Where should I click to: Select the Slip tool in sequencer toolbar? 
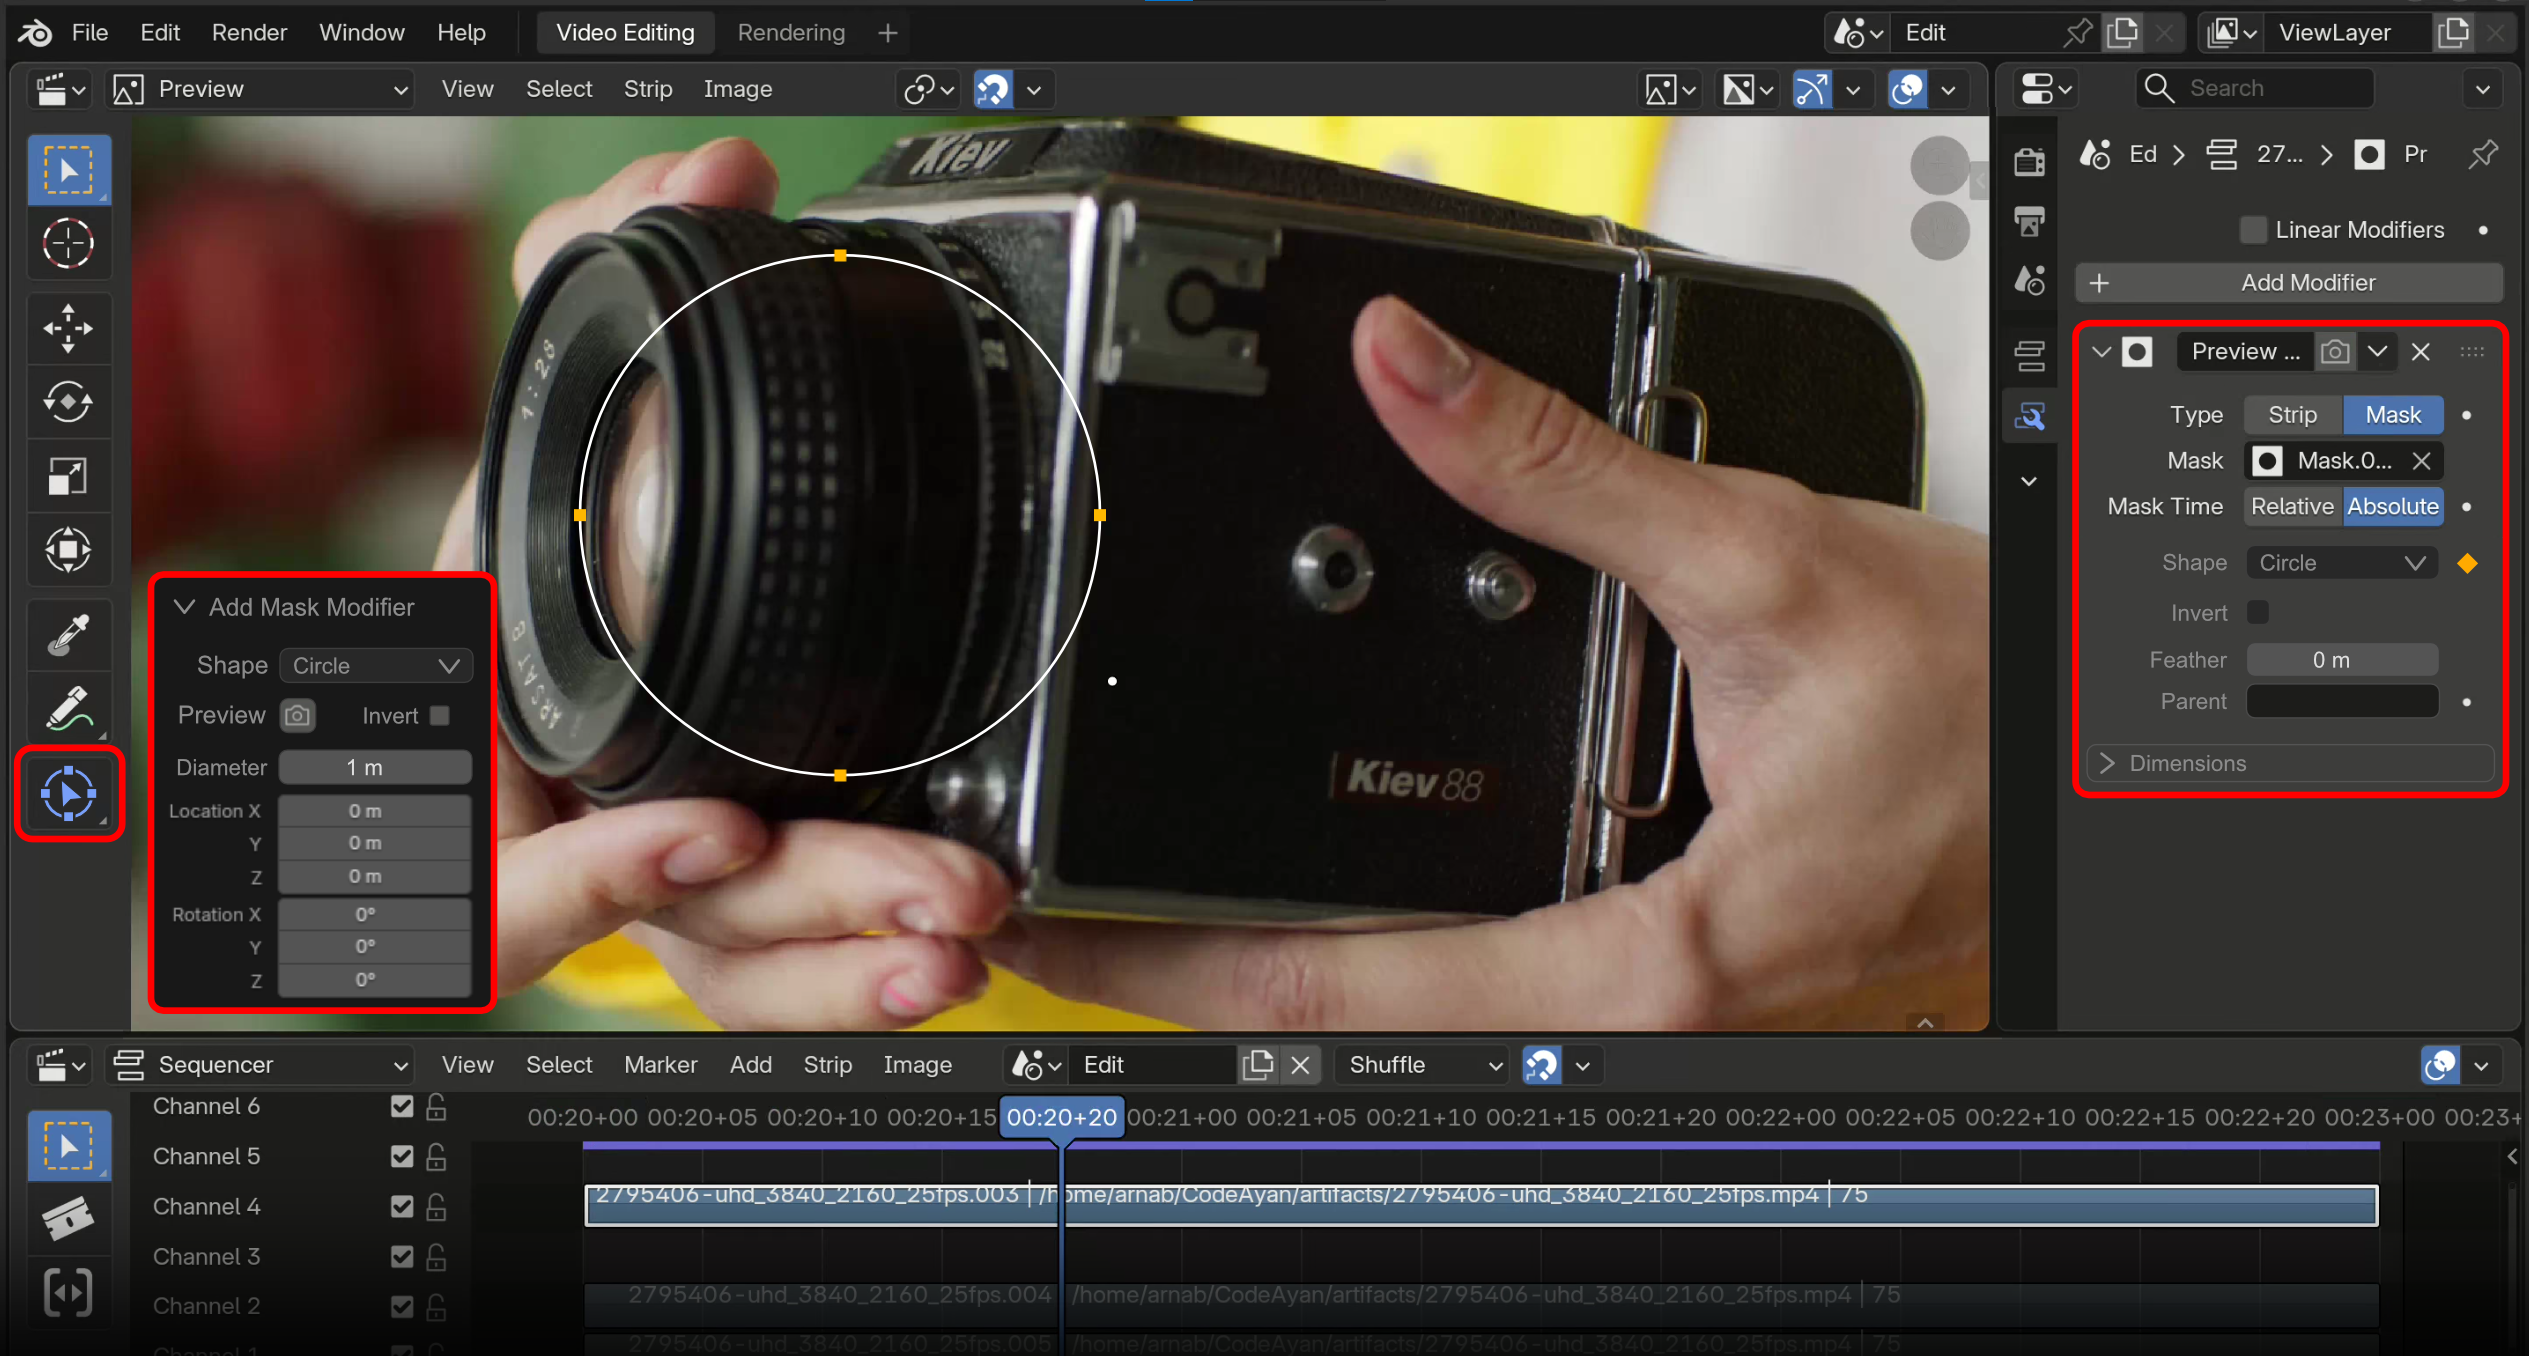coord(68,1293)
